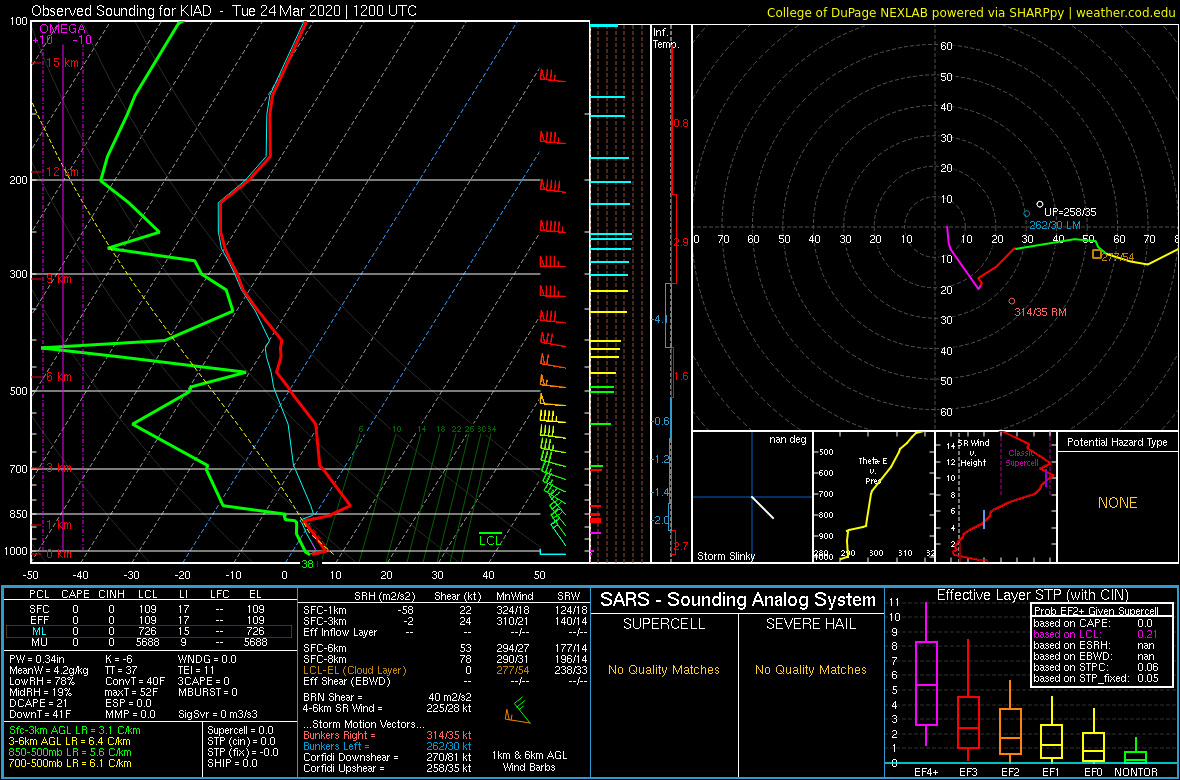Viewport: 1180px width, 780px height.
Task: Click the orange mean-wind square on the hodograph
Action: click(x=1097, y=254)
